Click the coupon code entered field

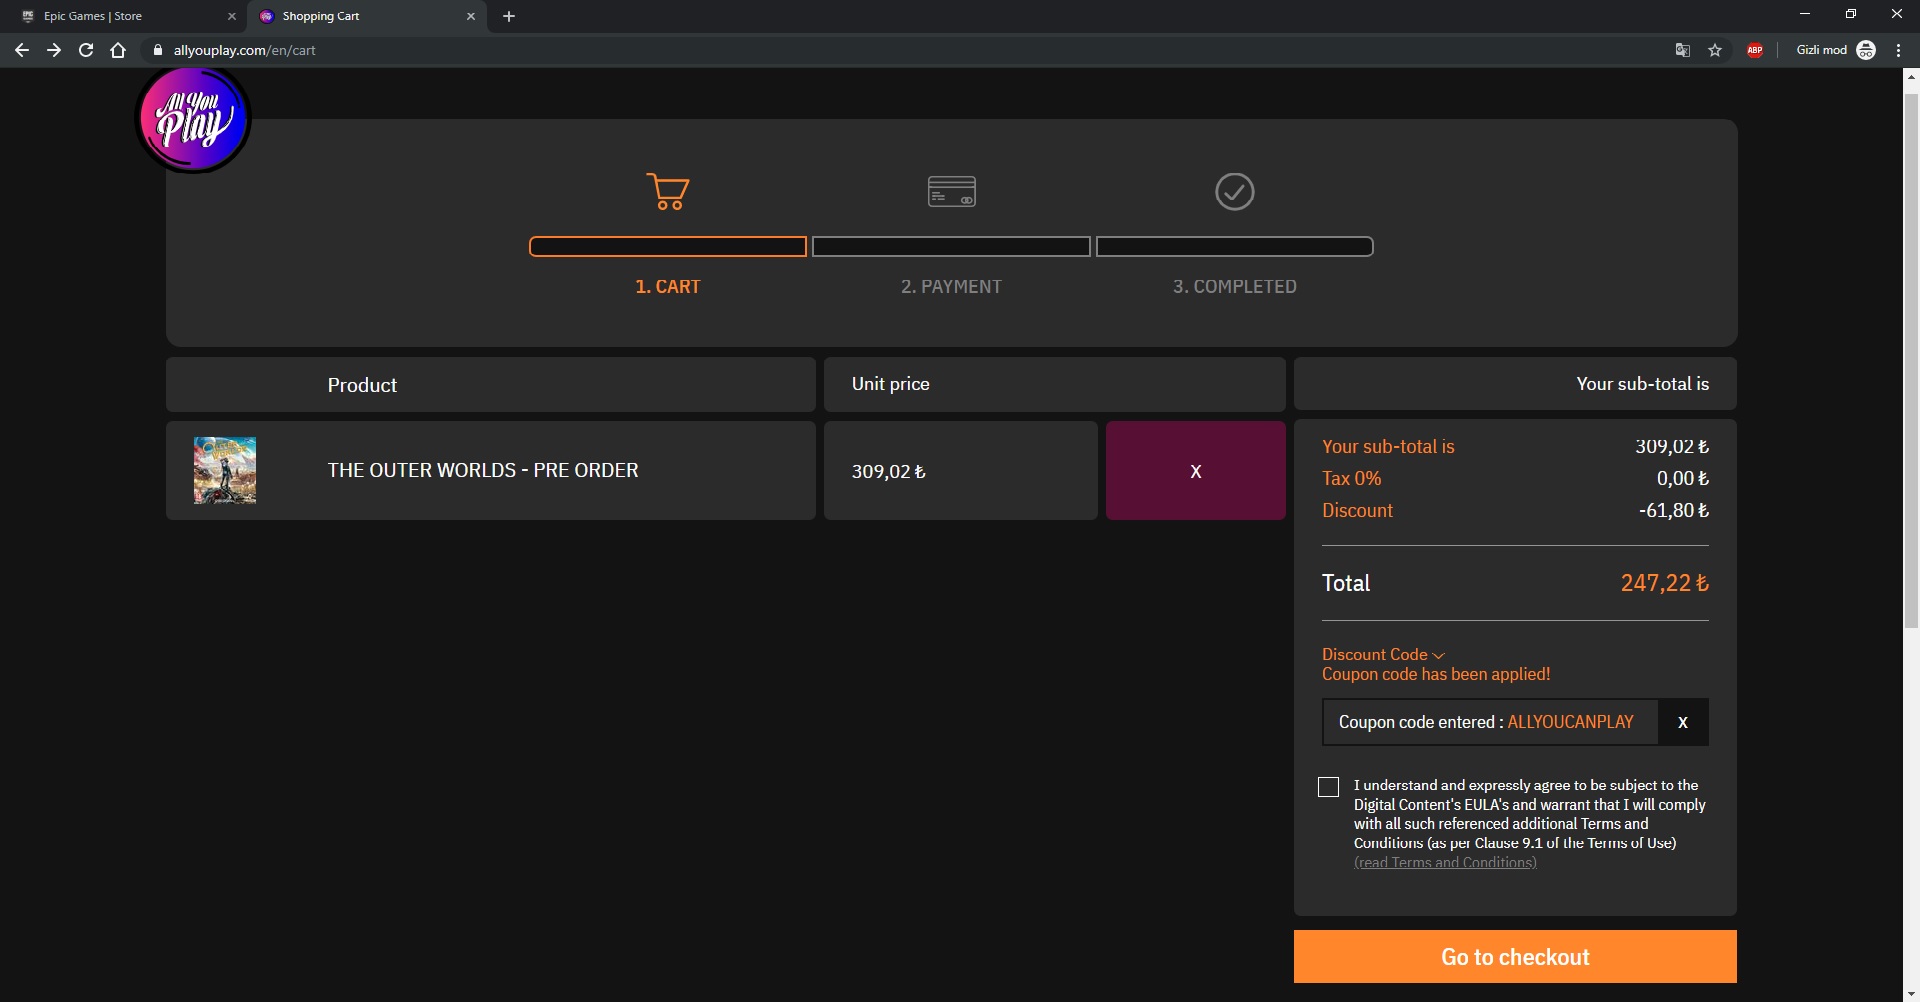click(x=1490, y=722)
